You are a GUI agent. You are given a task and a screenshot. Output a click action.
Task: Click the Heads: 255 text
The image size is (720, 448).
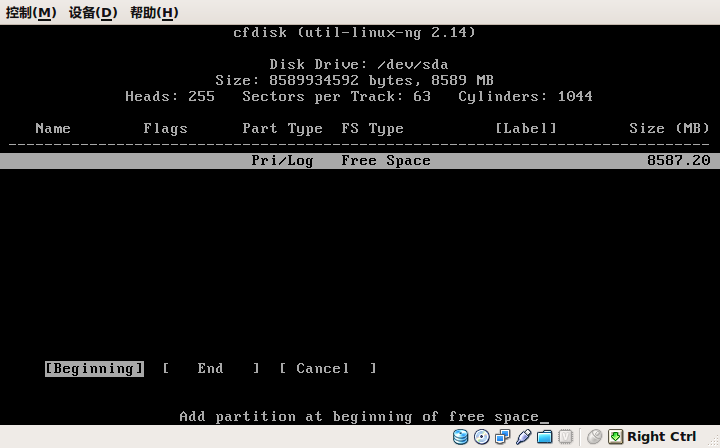pyautogui.click(x=170, y=96)
